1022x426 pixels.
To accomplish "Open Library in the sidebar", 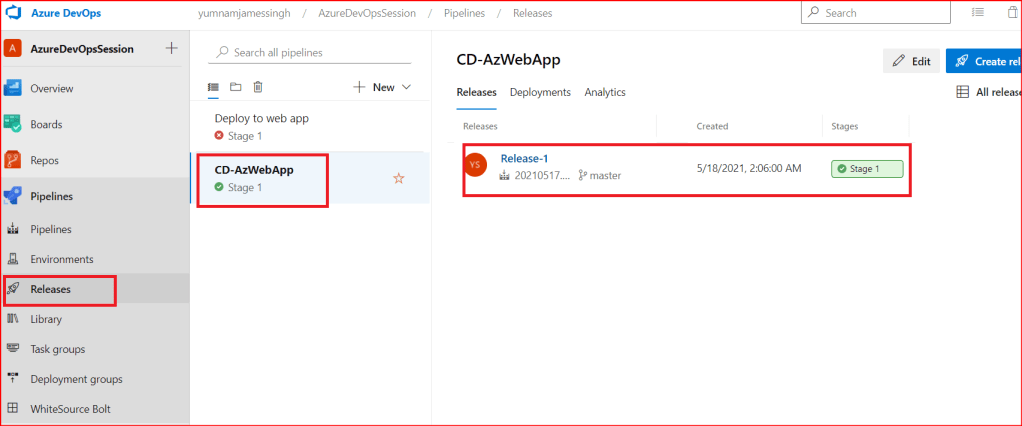I will point(46,319).
